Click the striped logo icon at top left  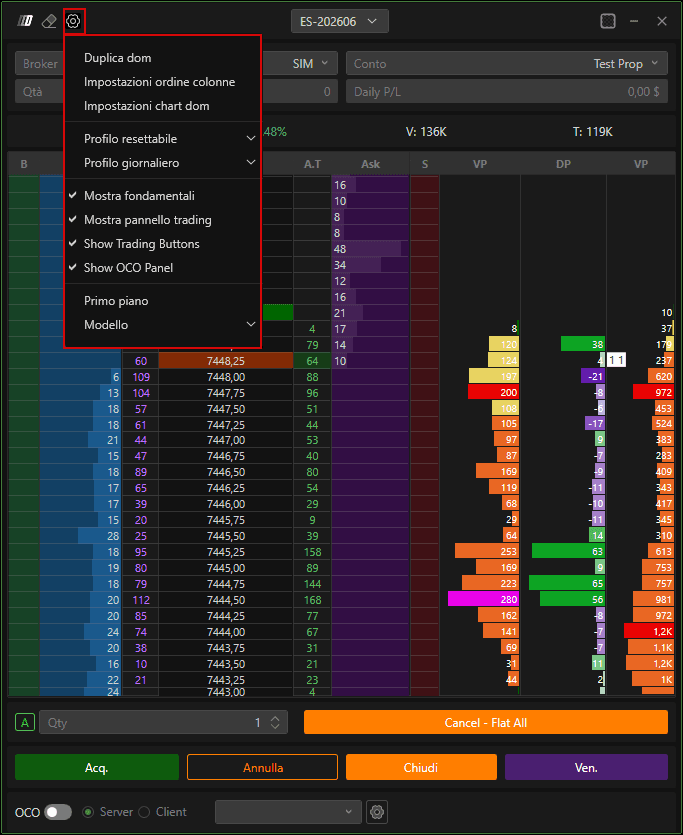coord(25,21)
